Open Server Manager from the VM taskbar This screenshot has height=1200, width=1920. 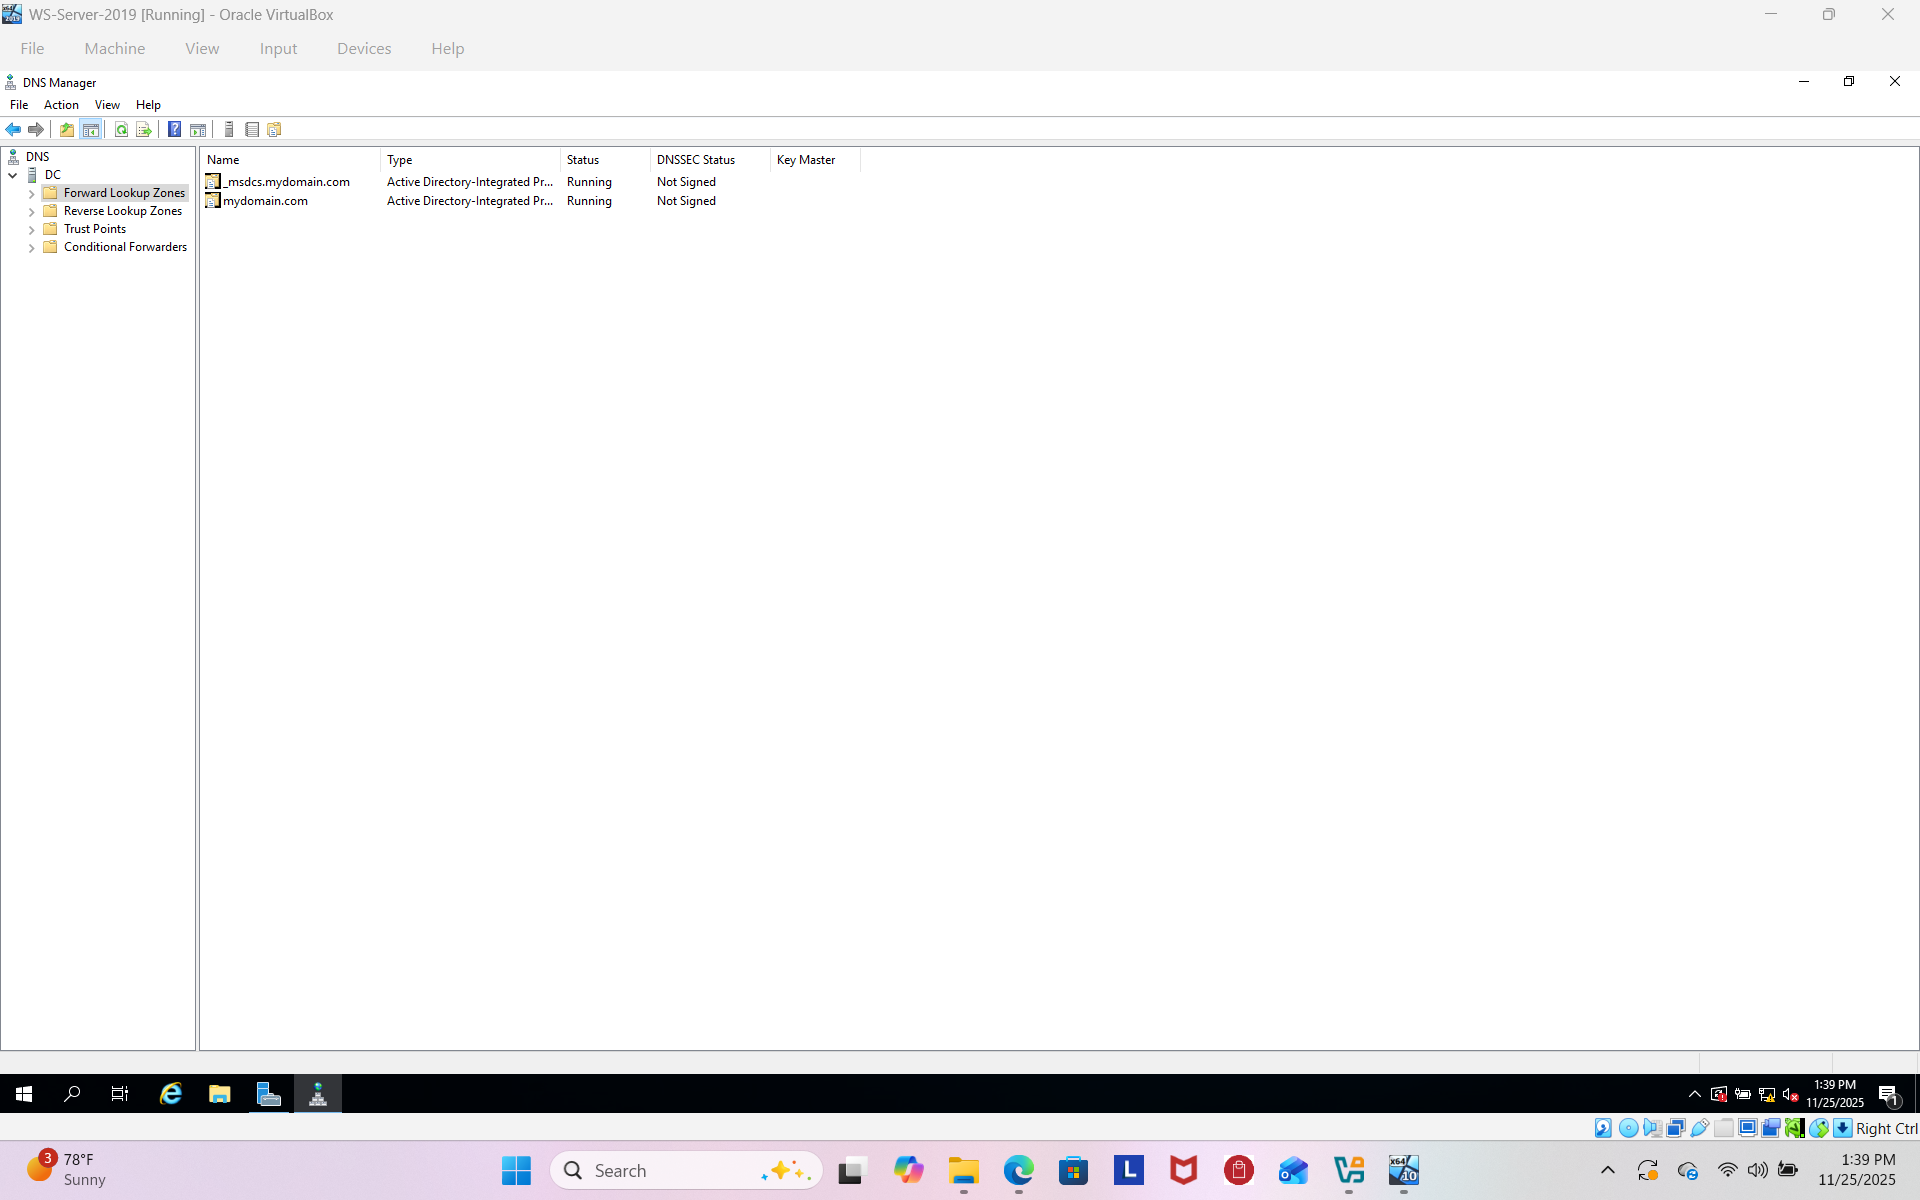268,1094
